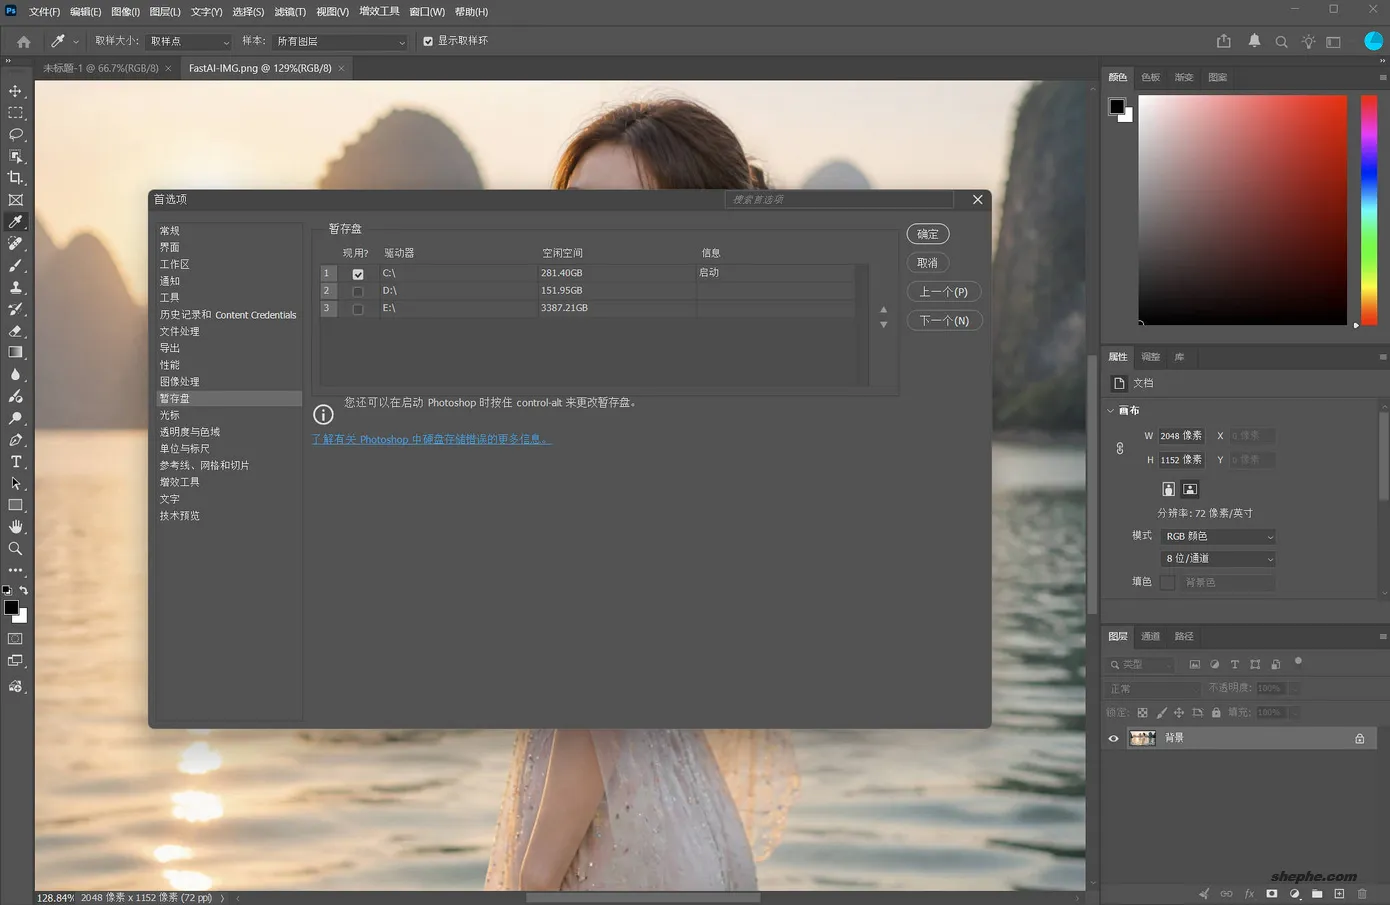This screenshot has width=1390, height=905.
Task: Select the Move tool in the toolbar
Action: 15,91
